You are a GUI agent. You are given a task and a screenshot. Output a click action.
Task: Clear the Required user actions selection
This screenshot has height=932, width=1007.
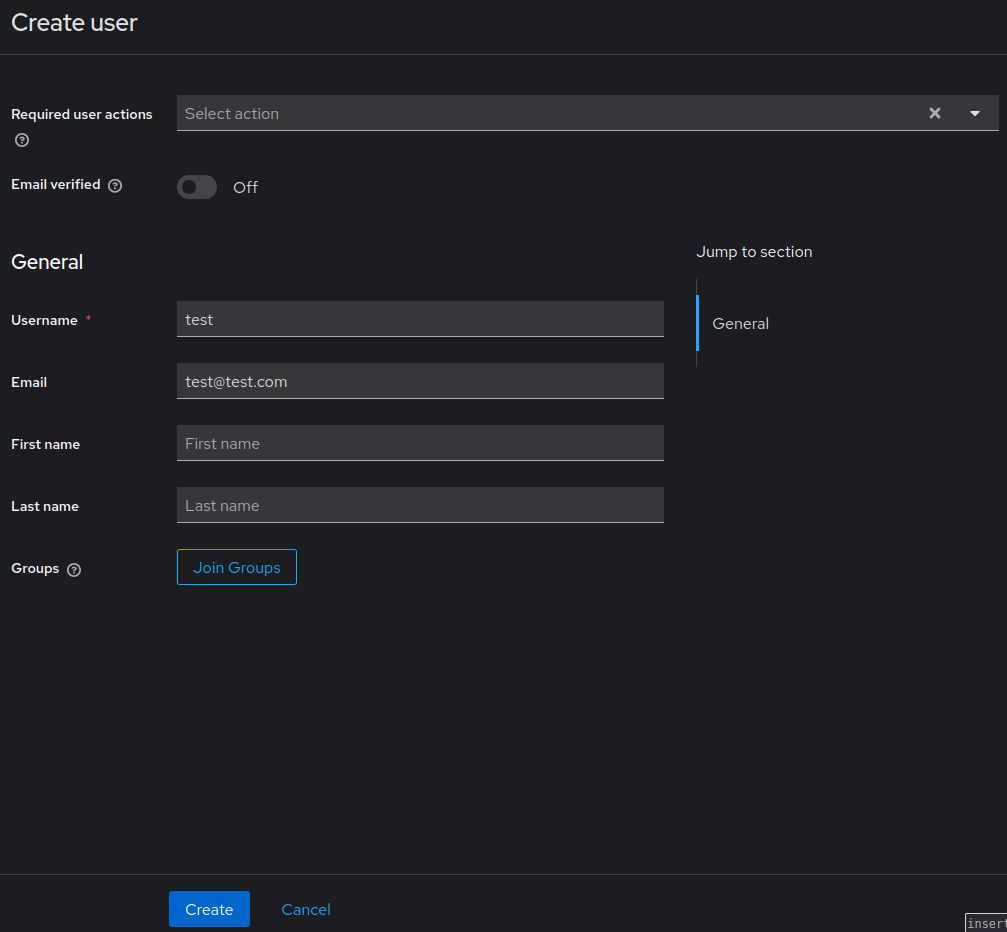tap(934, 113)
